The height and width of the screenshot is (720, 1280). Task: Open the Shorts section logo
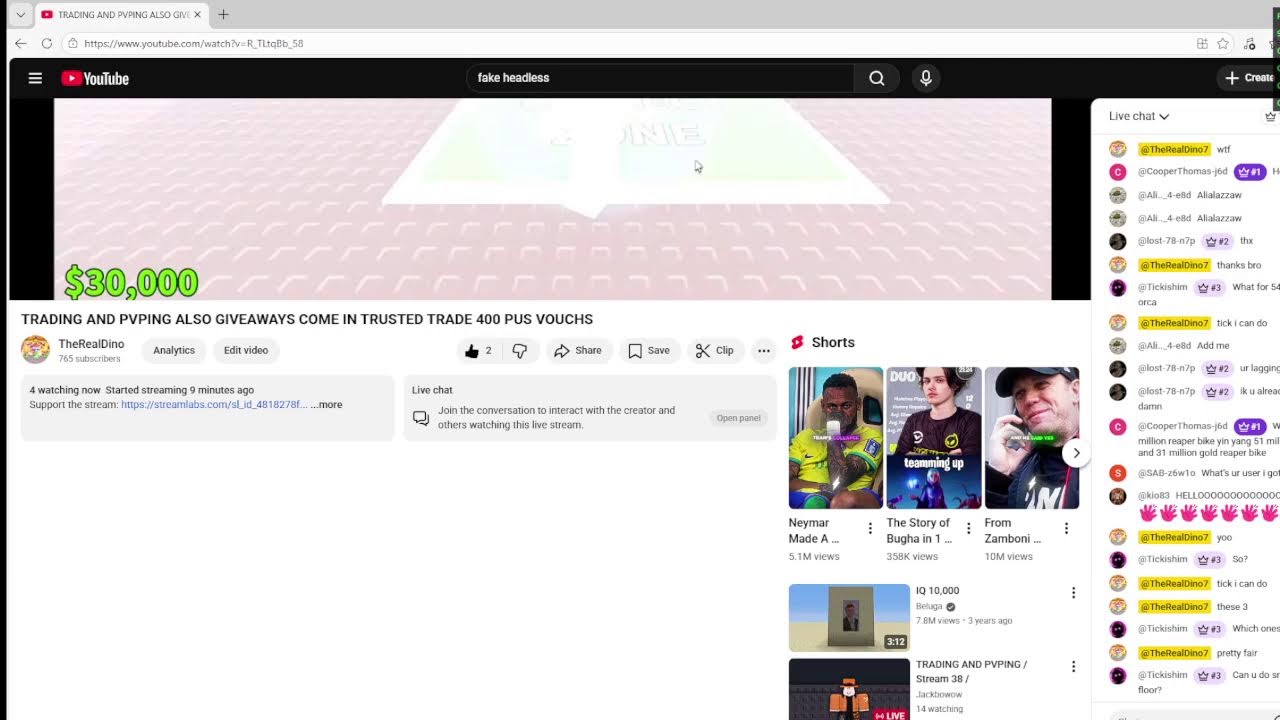tap(797, 342)
